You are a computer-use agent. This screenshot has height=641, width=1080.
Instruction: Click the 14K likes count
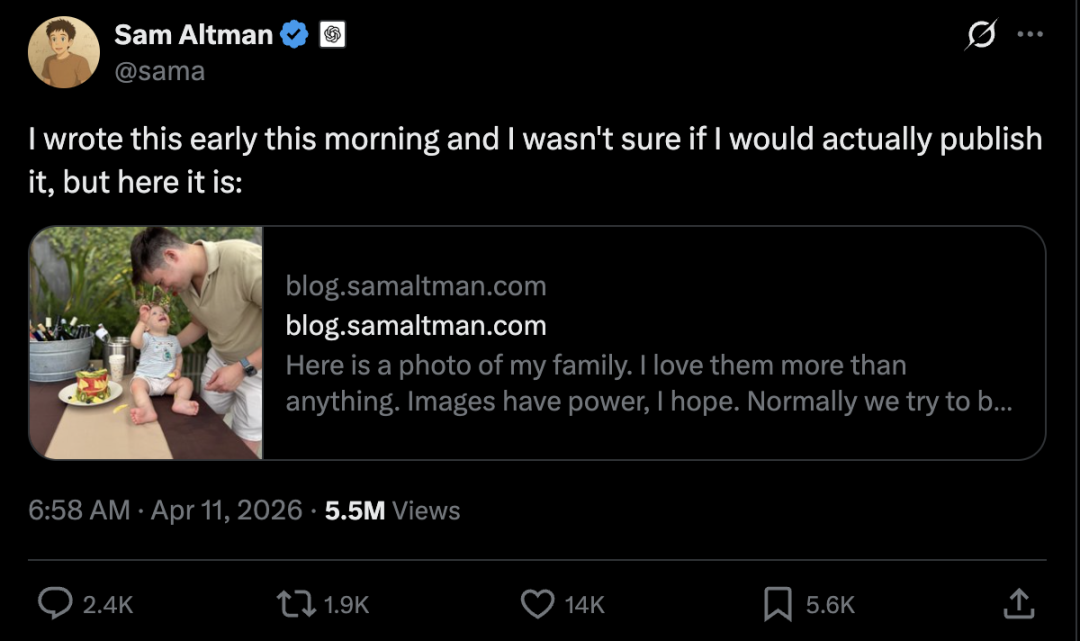pyautogui.click(x=584, y=604)
